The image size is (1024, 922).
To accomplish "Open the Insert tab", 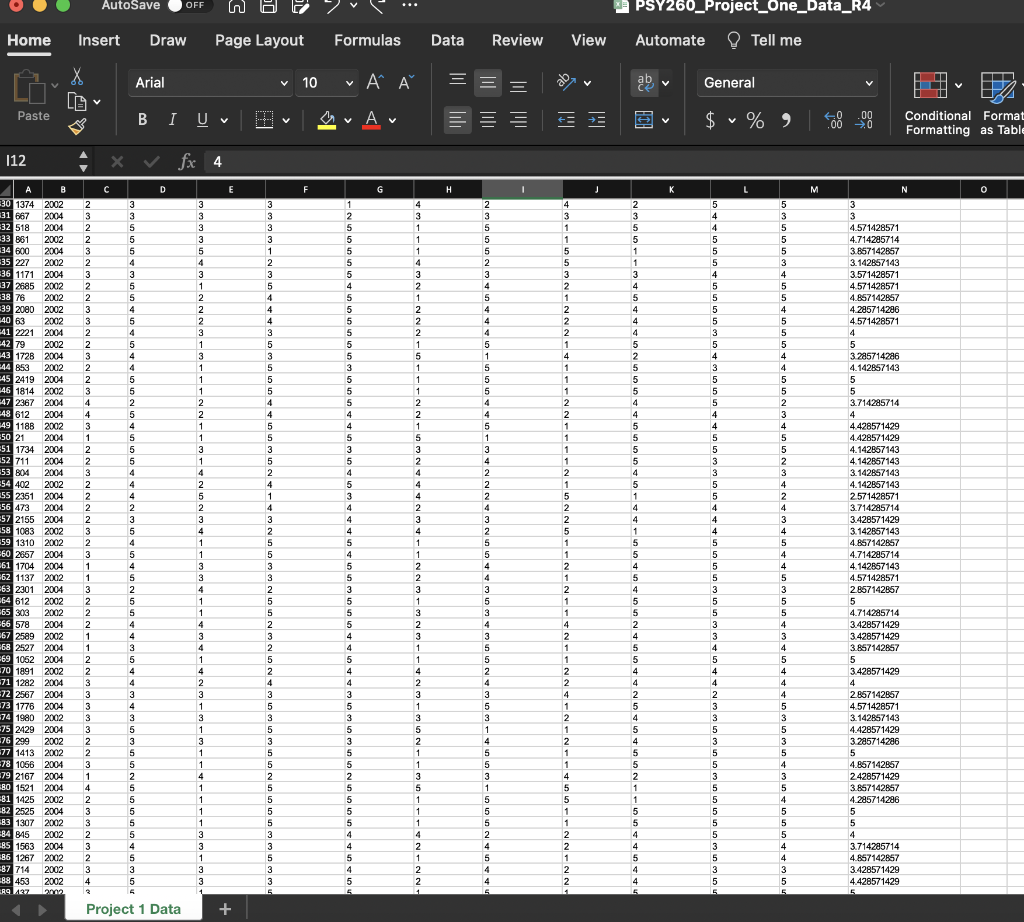I will [99, 40].
